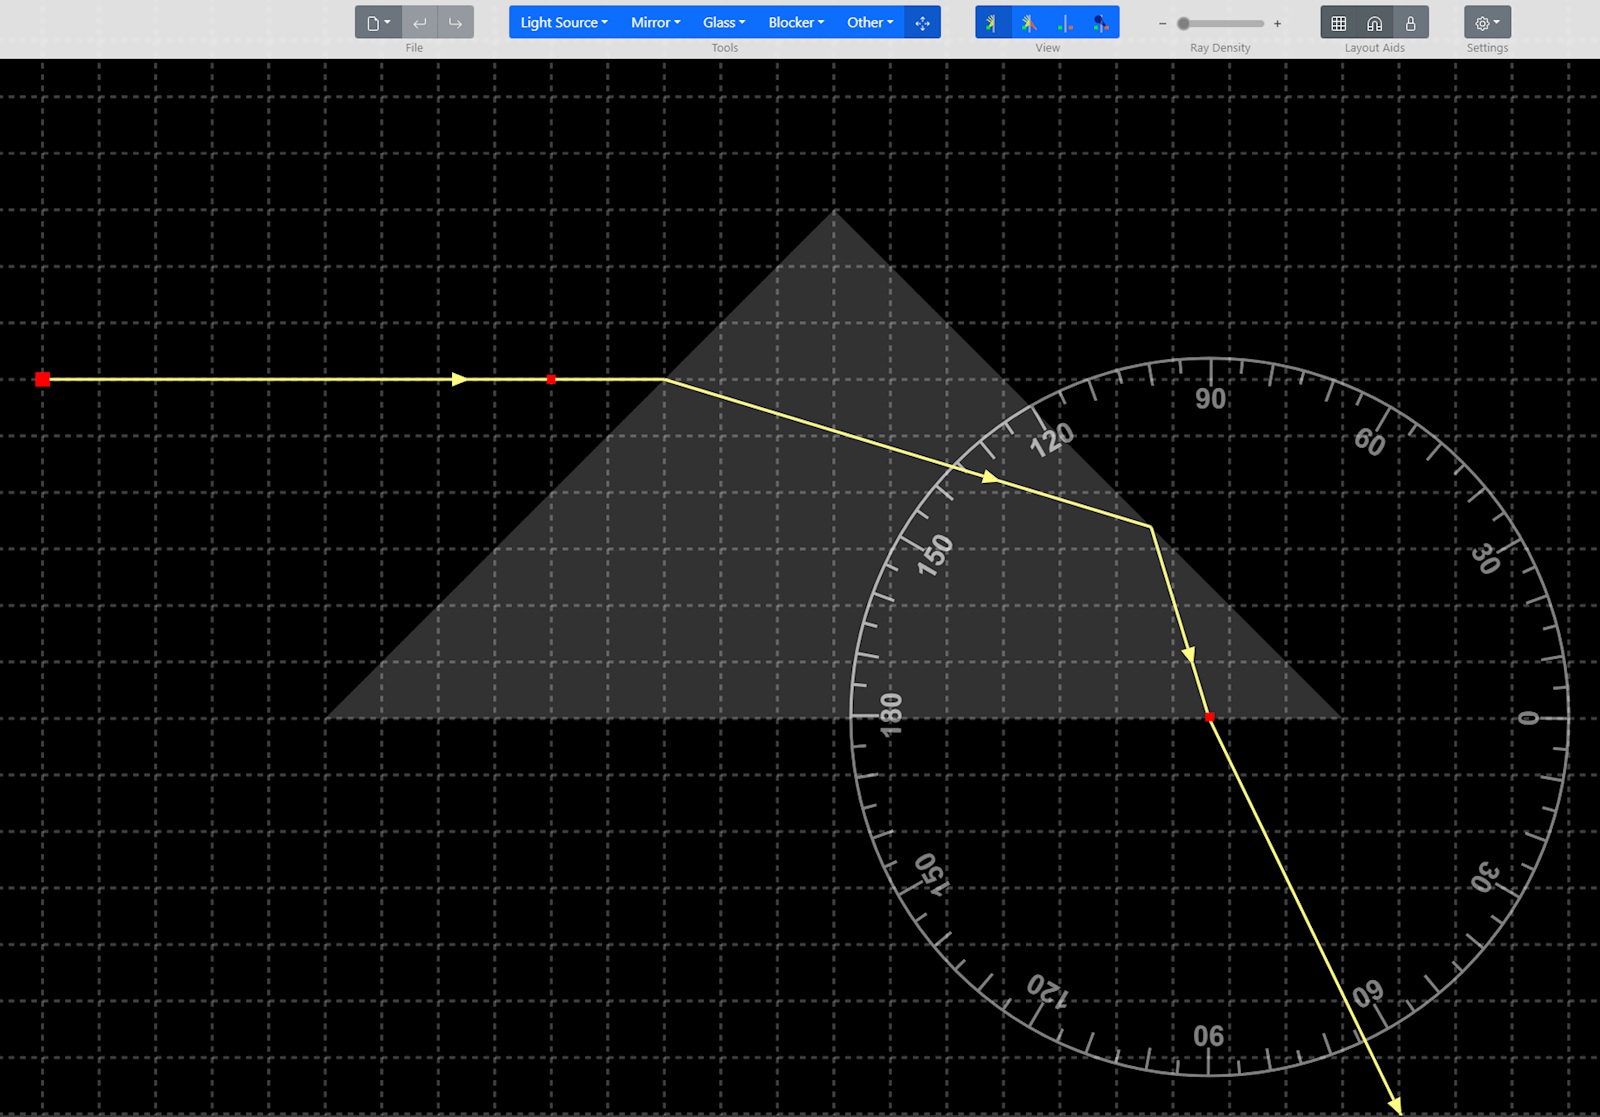Open the File dropdown menu

[378, 22]
